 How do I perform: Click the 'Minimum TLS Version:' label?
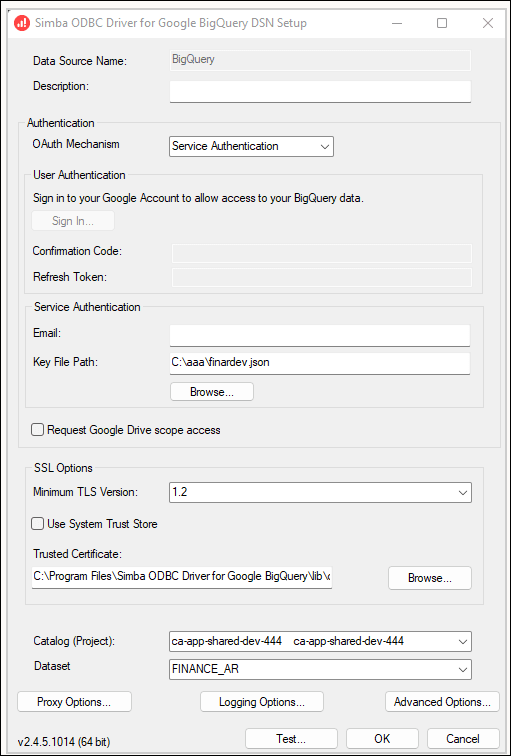(x=85, y=492)
